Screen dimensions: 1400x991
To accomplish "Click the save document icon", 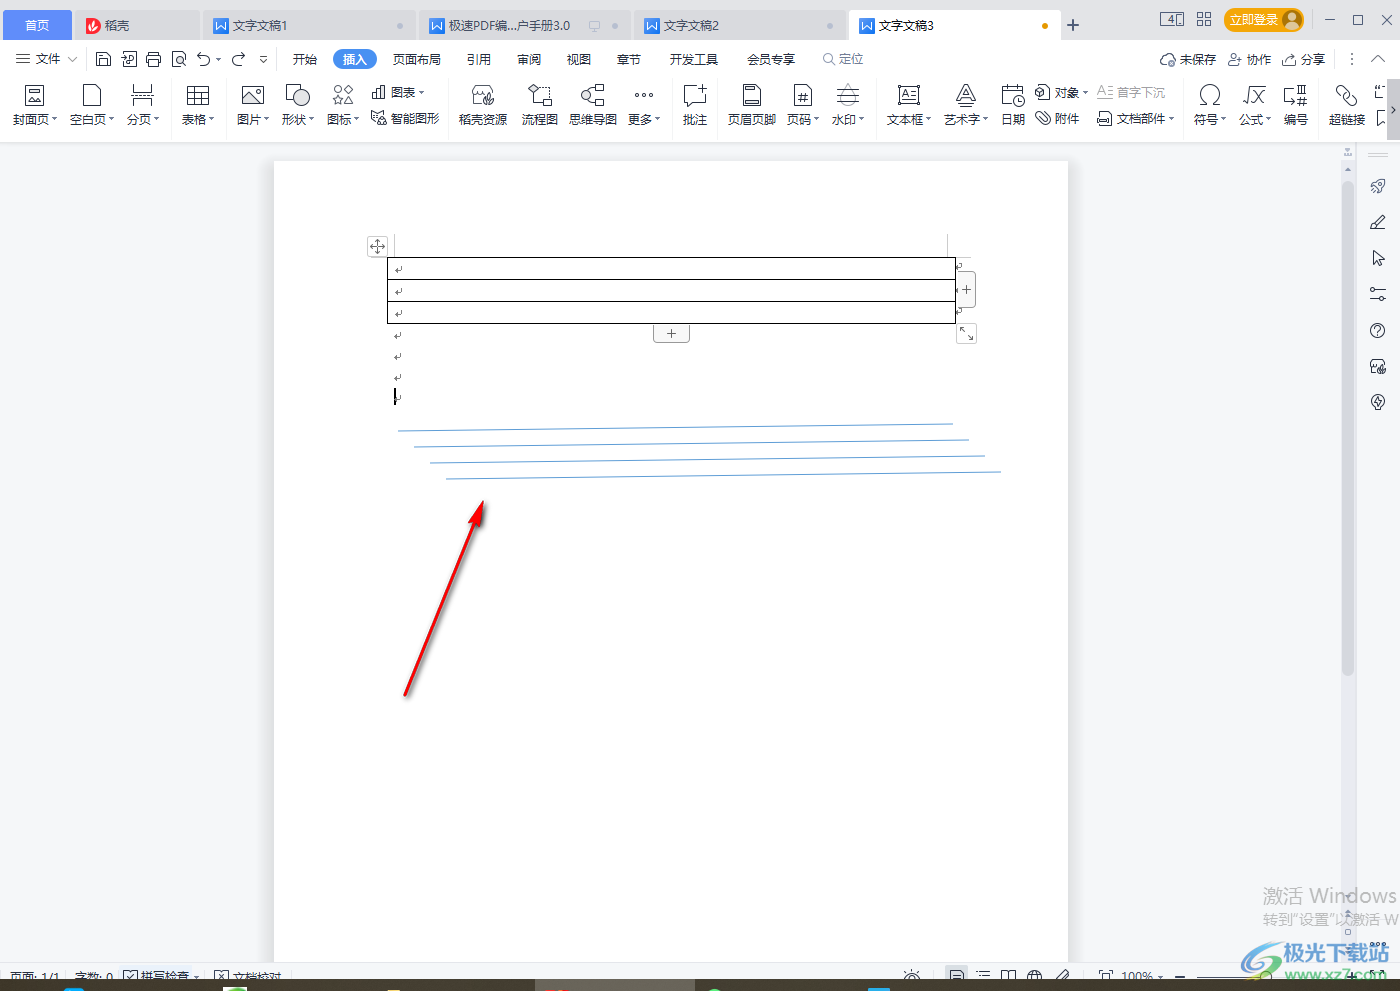I will point(103,59).
